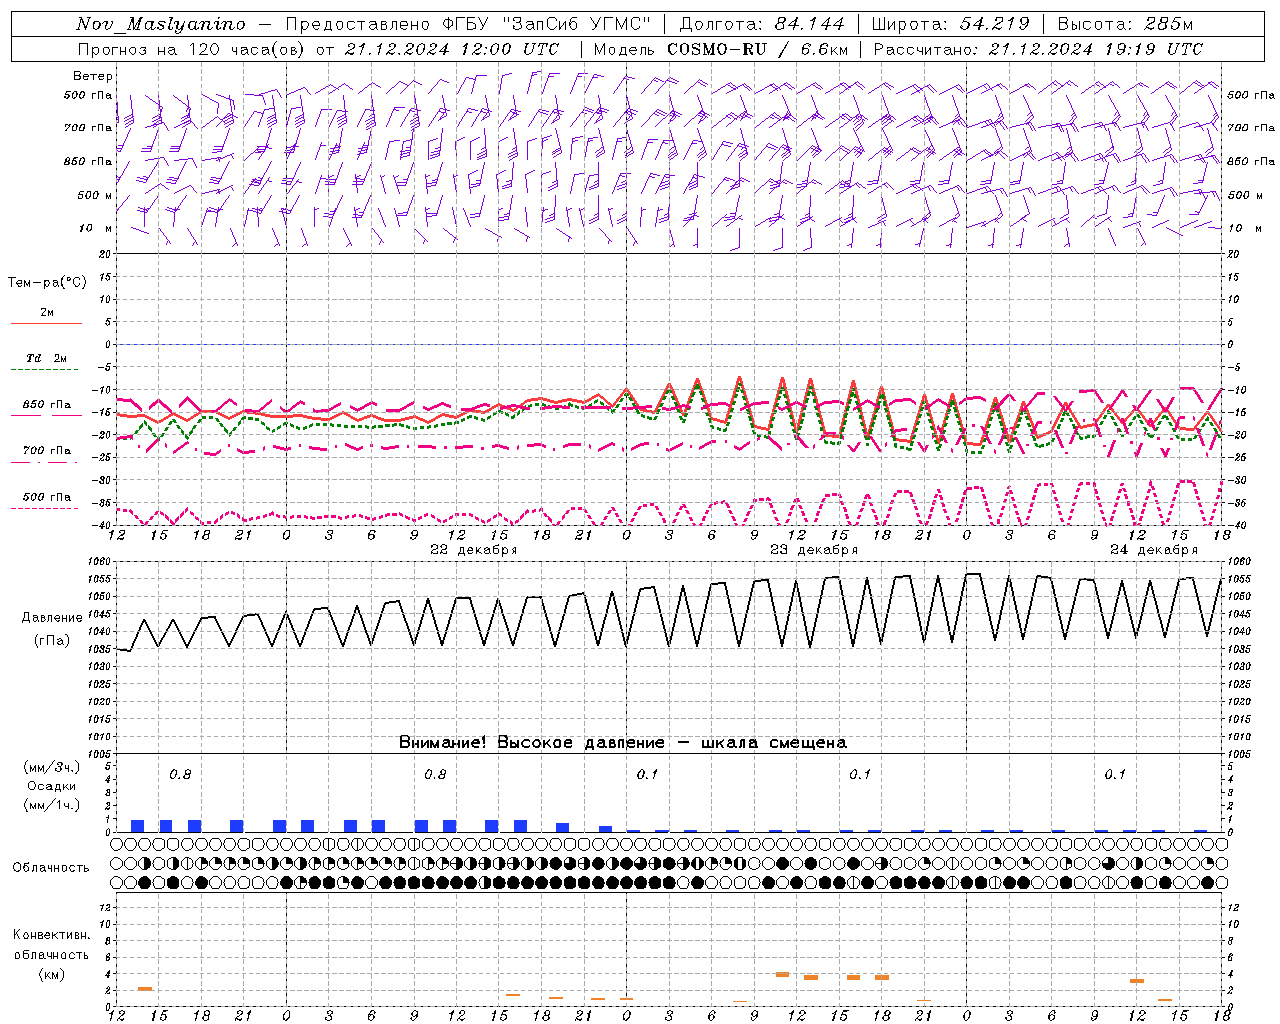Select the Высота: 285м text
This screenshot has width=1280, height=1024.
pyautogui.click(x=1125, y=24)
